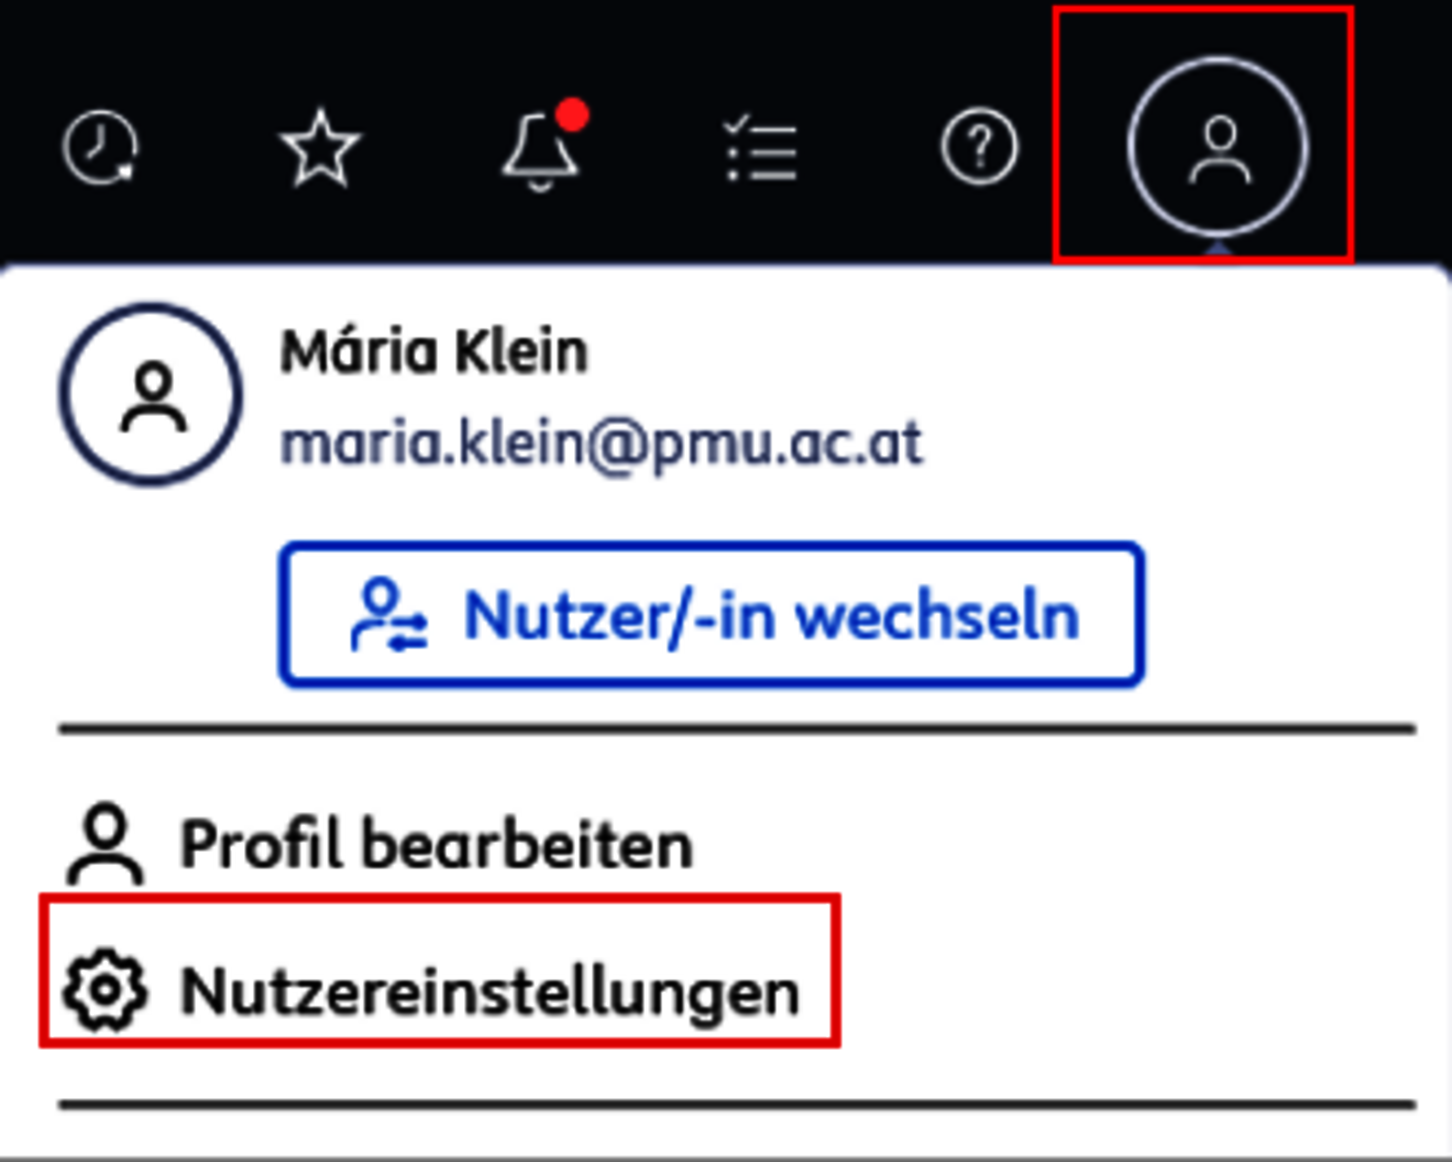Image resolution: width=1452 pixels, height=1162 pixels.
Task: Open the recent history clock icon
Action: (x=100, y=148)
